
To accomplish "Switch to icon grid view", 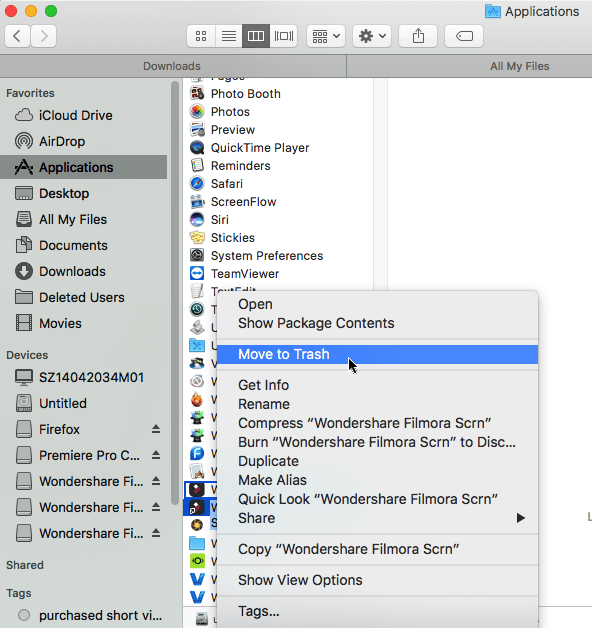I will tap(201, 36).
